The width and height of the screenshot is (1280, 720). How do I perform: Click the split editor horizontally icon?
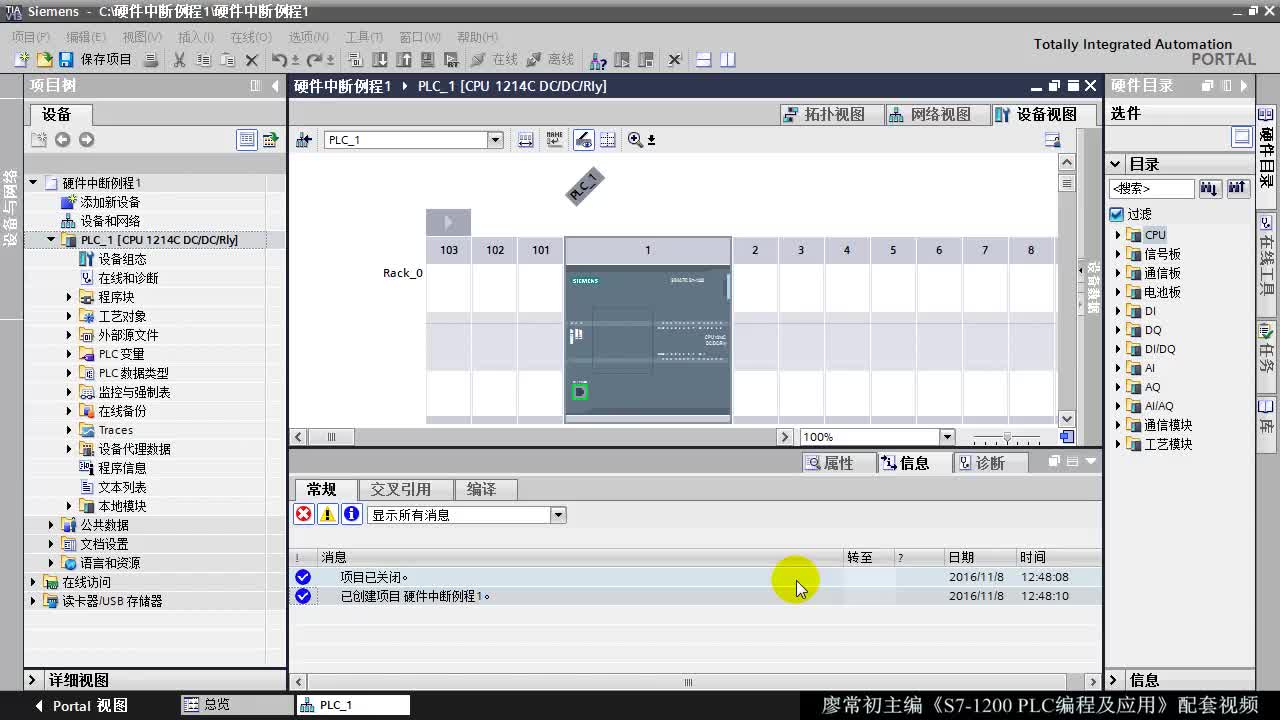[703, 60]
